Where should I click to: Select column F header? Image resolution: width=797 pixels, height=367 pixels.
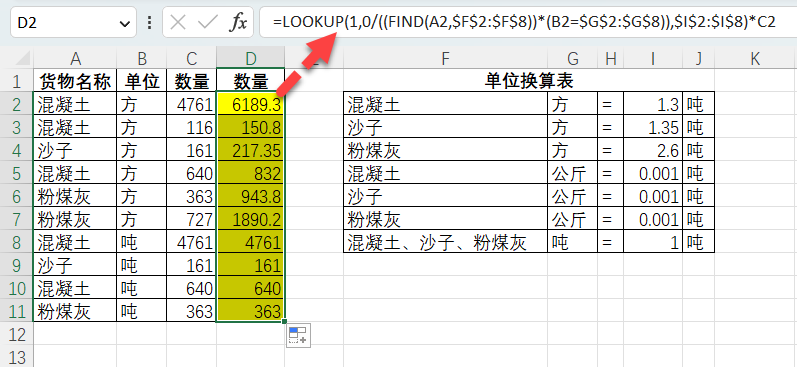pos(446,59)
